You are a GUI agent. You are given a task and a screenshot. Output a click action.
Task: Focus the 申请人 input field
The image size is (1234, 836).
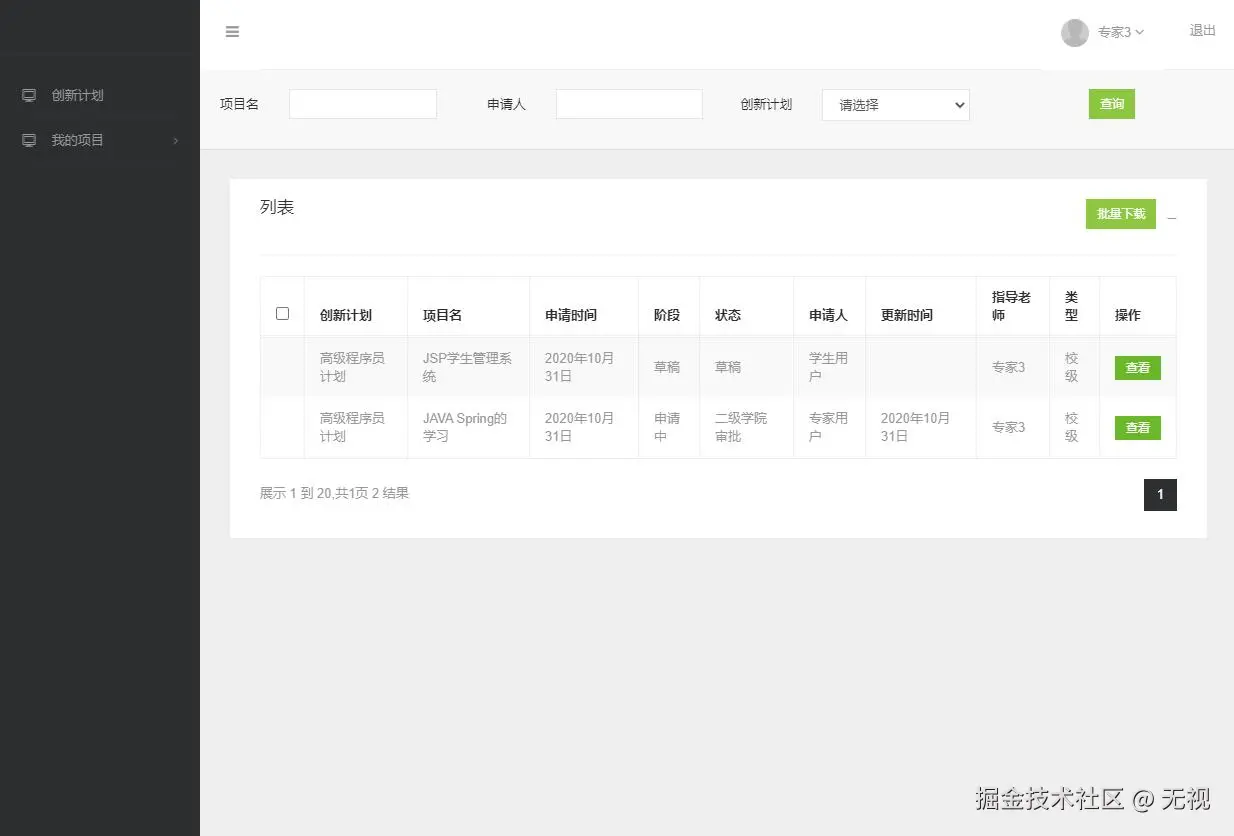pyautogui.click(x=629, y=104)
